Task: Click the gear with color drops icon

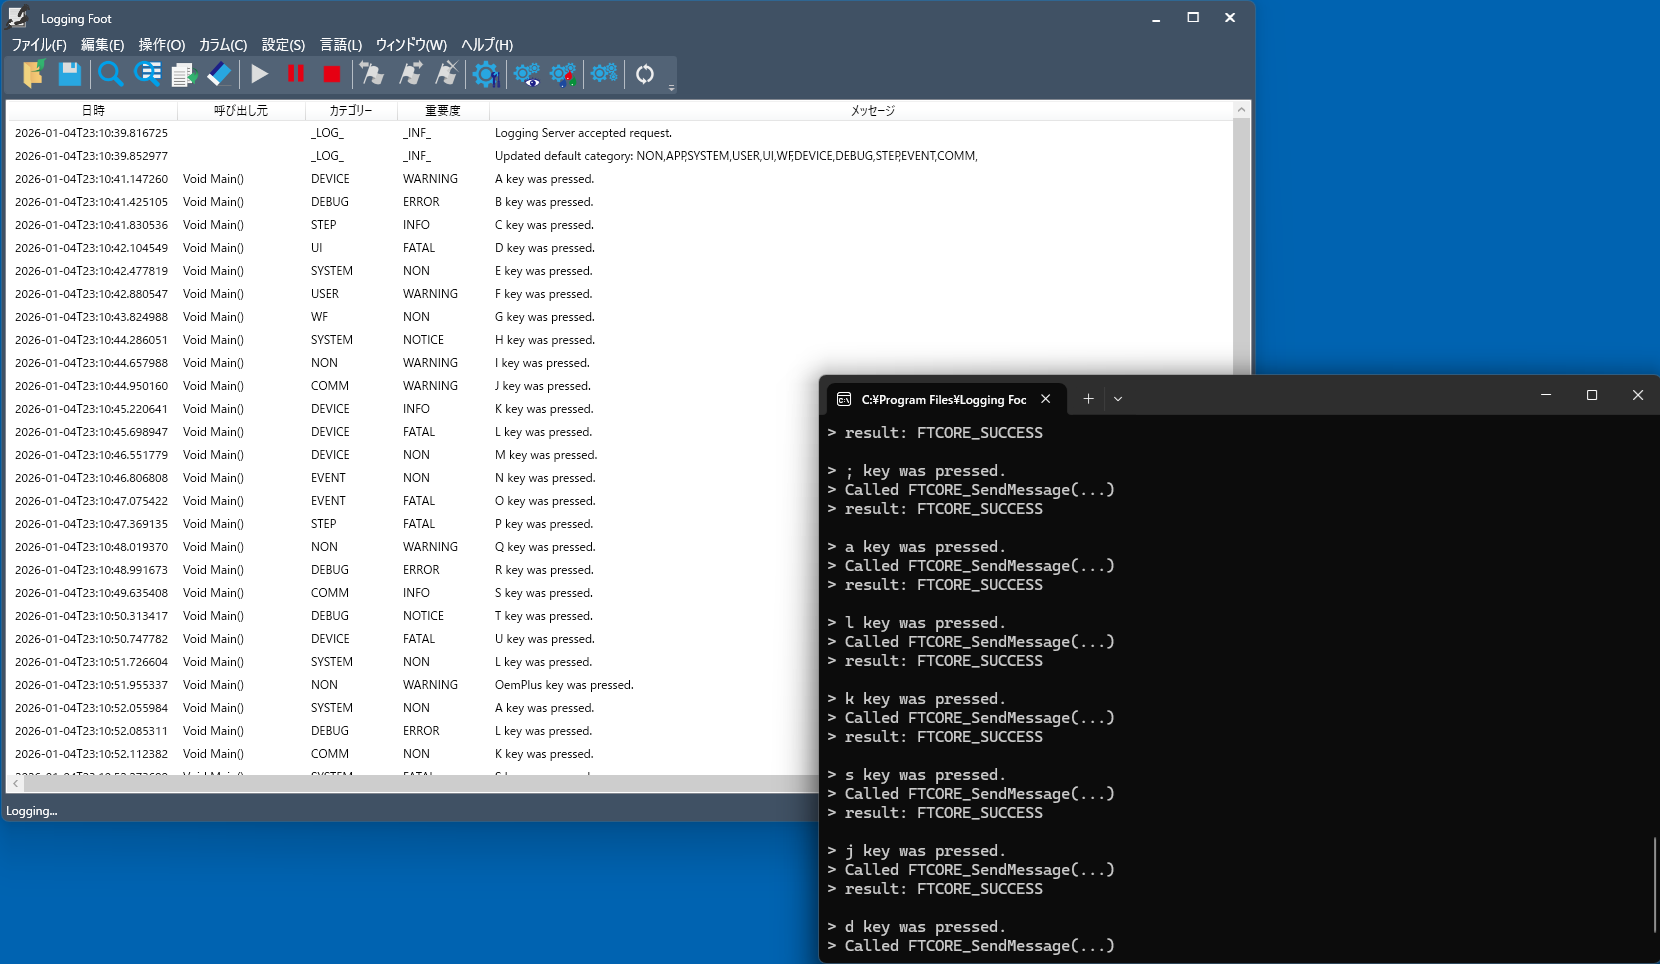Action: [x=563, y=74]
